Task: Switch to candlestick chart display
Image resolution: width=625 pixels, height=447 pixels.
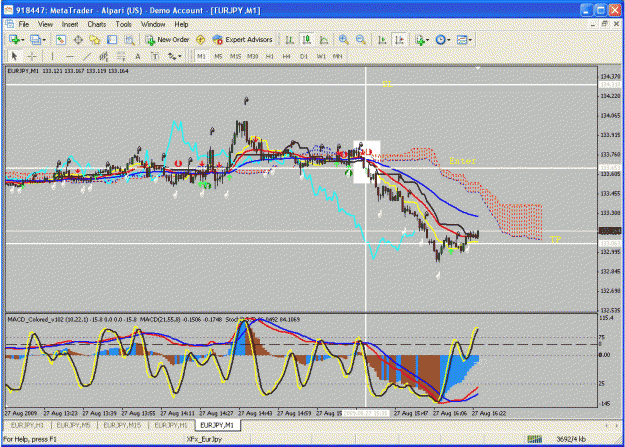Action: pos(307,39)
